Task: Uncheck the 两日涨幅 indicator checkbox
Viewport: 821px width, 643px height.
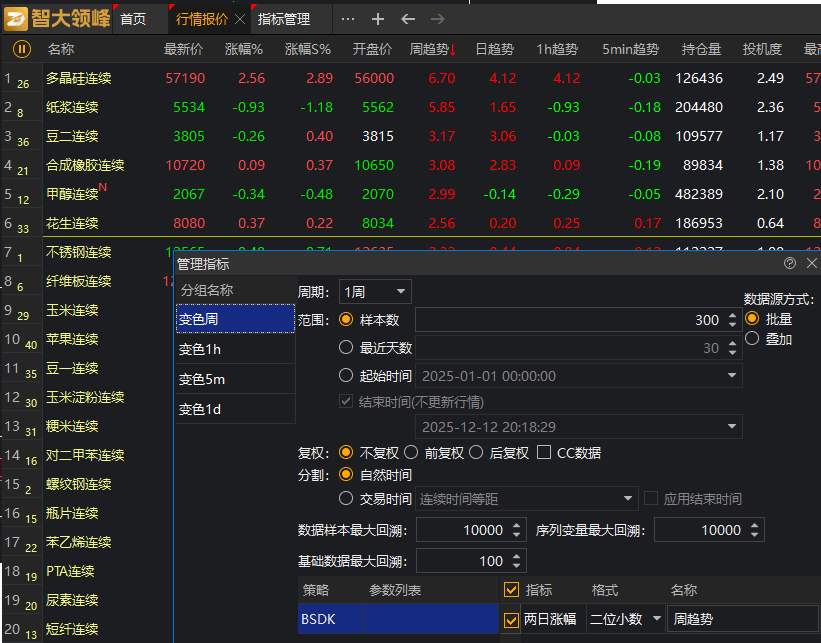Action: pyautogui.click(x=511, y=620)
